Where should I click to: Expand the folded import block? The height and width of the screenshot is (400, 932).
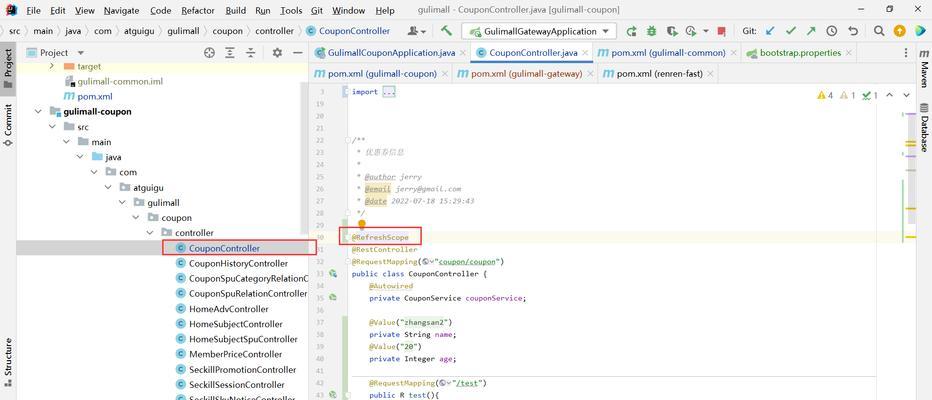point(389,92)
